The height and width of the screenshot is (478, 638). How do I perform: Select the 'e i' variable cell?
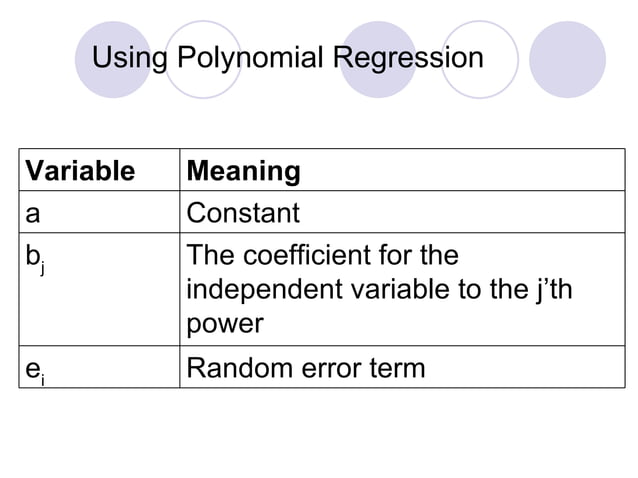click(x=37, y=369)
